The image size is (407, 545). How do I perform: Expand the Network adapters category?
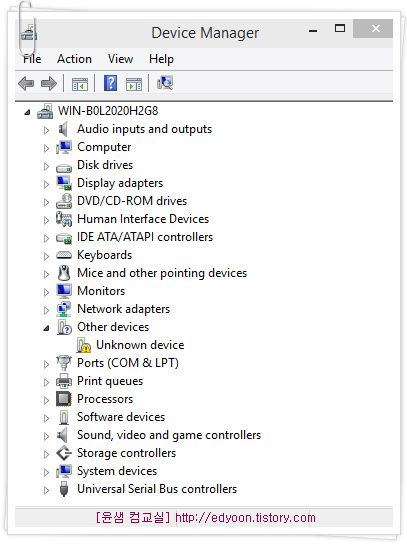(x=46, y=310)
